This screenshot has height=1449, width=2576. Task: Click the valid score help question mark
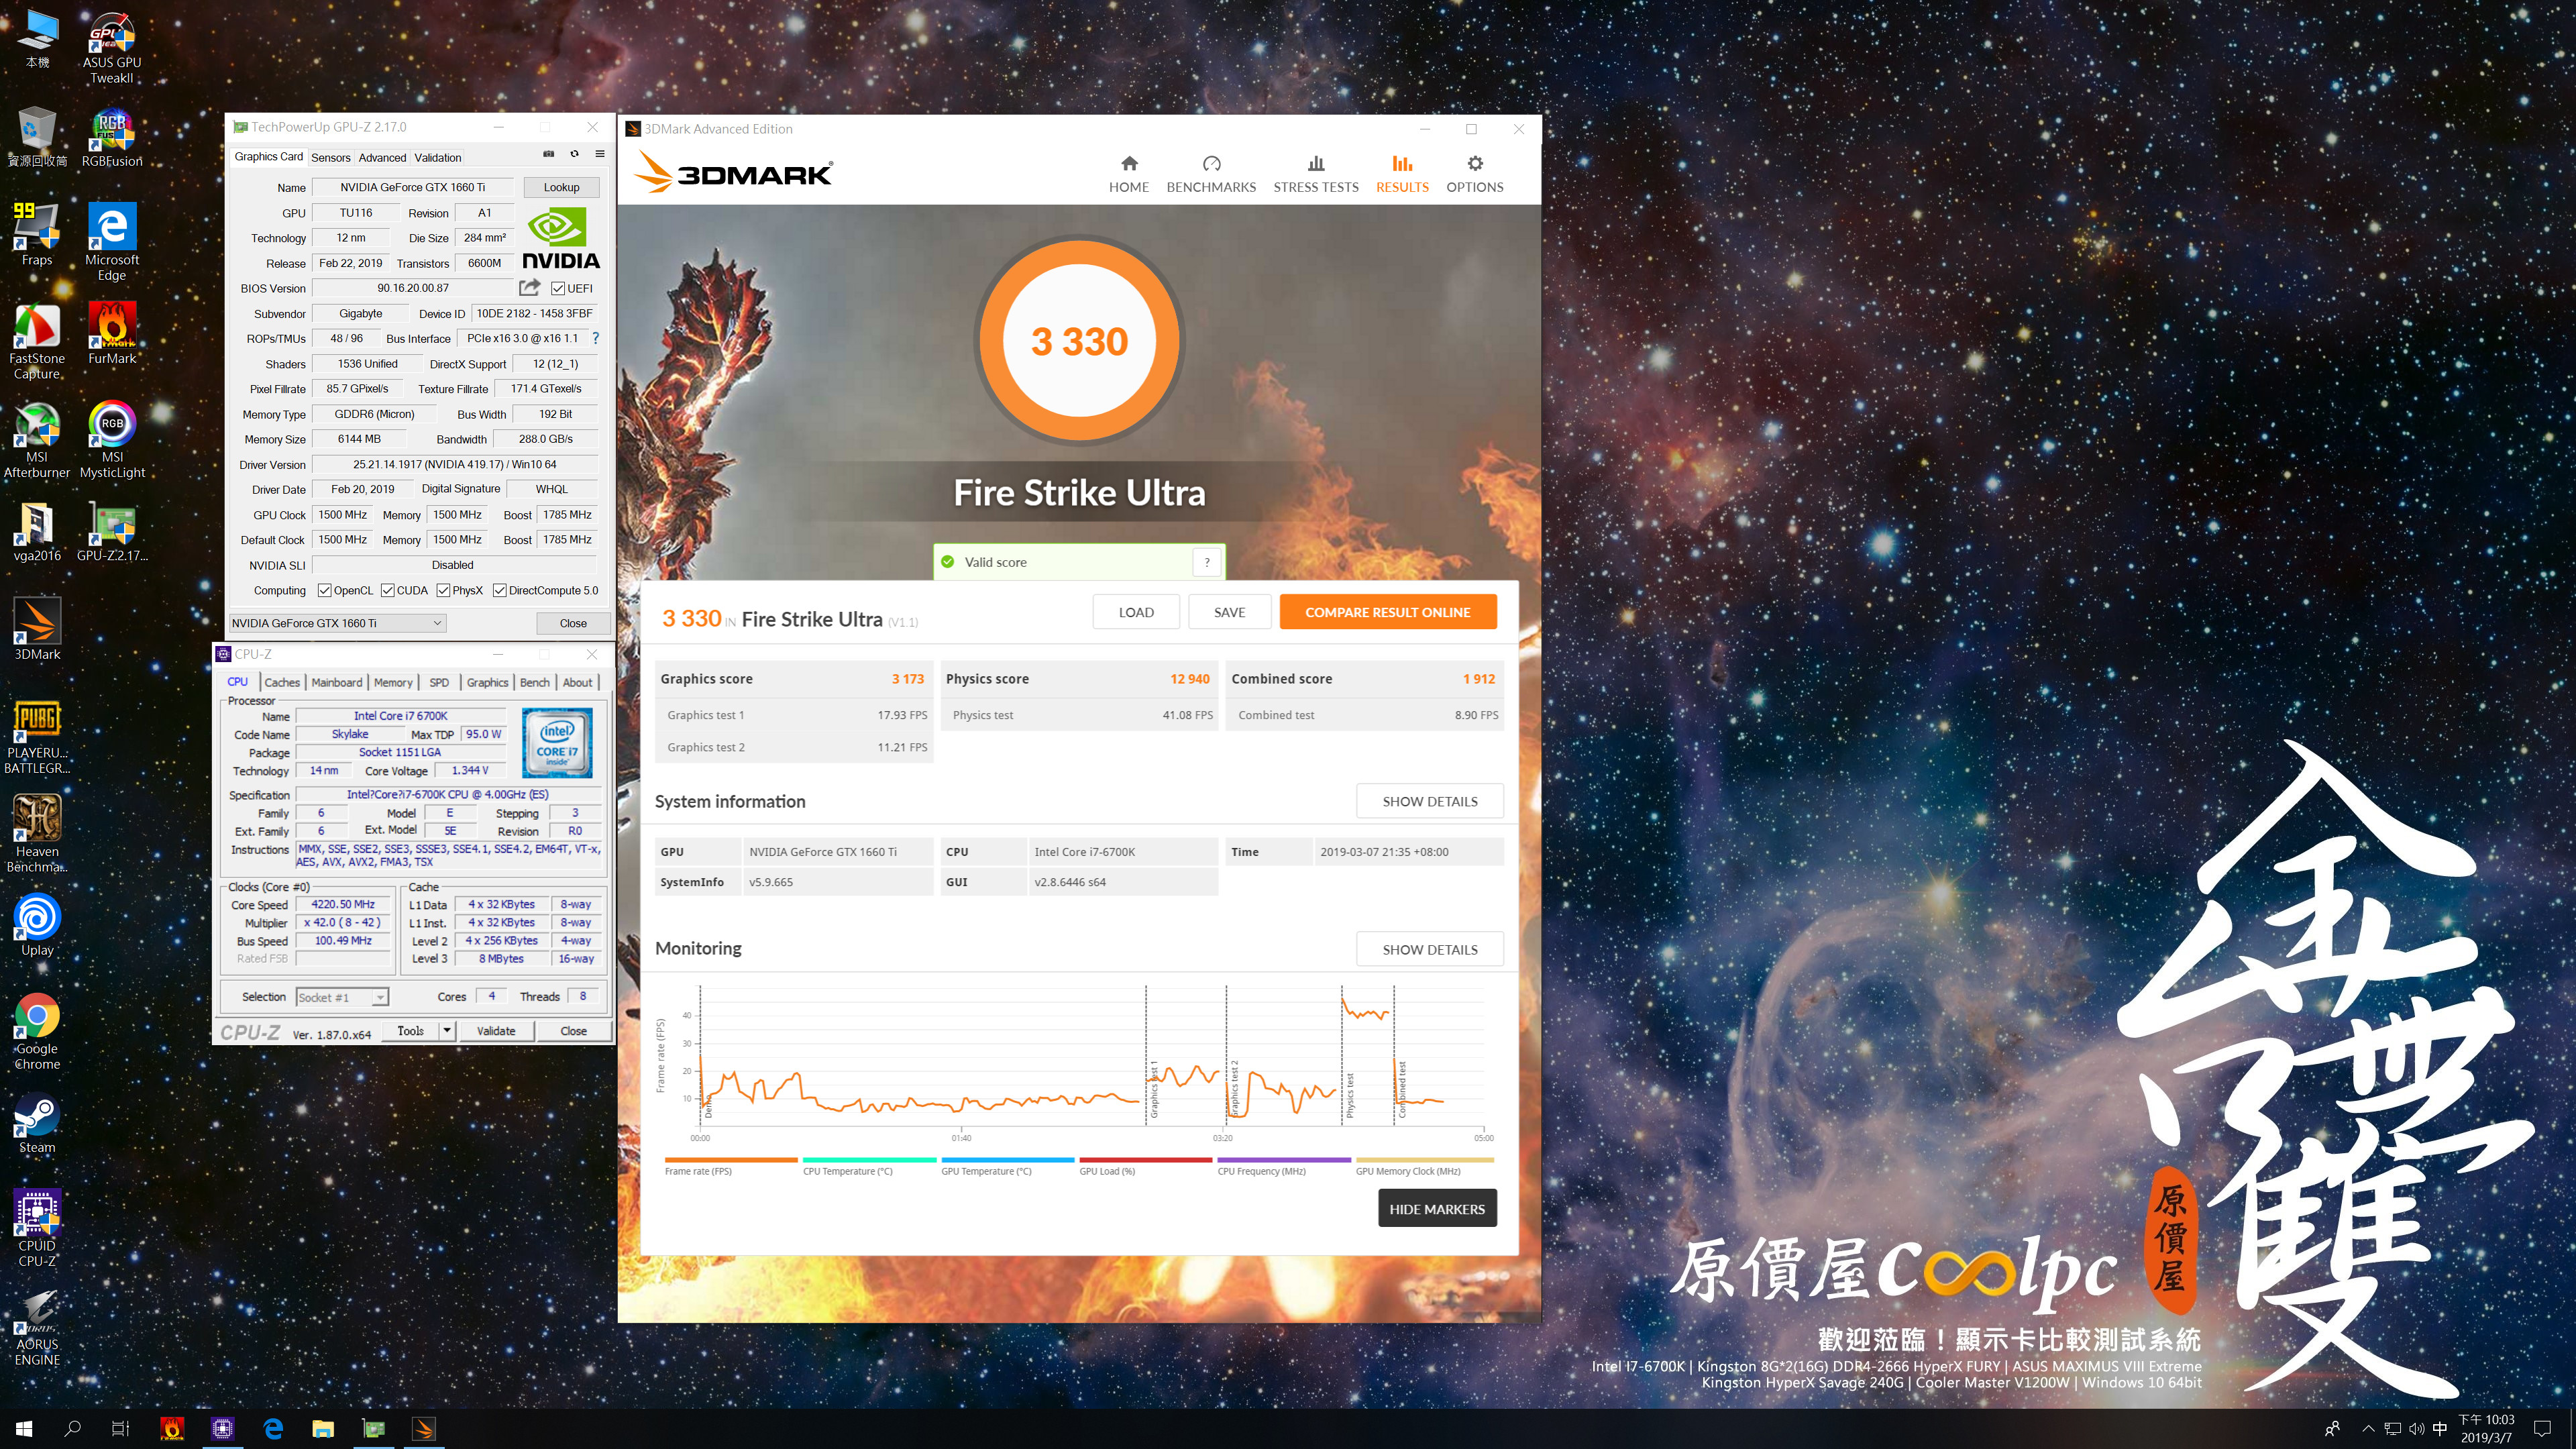[1207, 562]
